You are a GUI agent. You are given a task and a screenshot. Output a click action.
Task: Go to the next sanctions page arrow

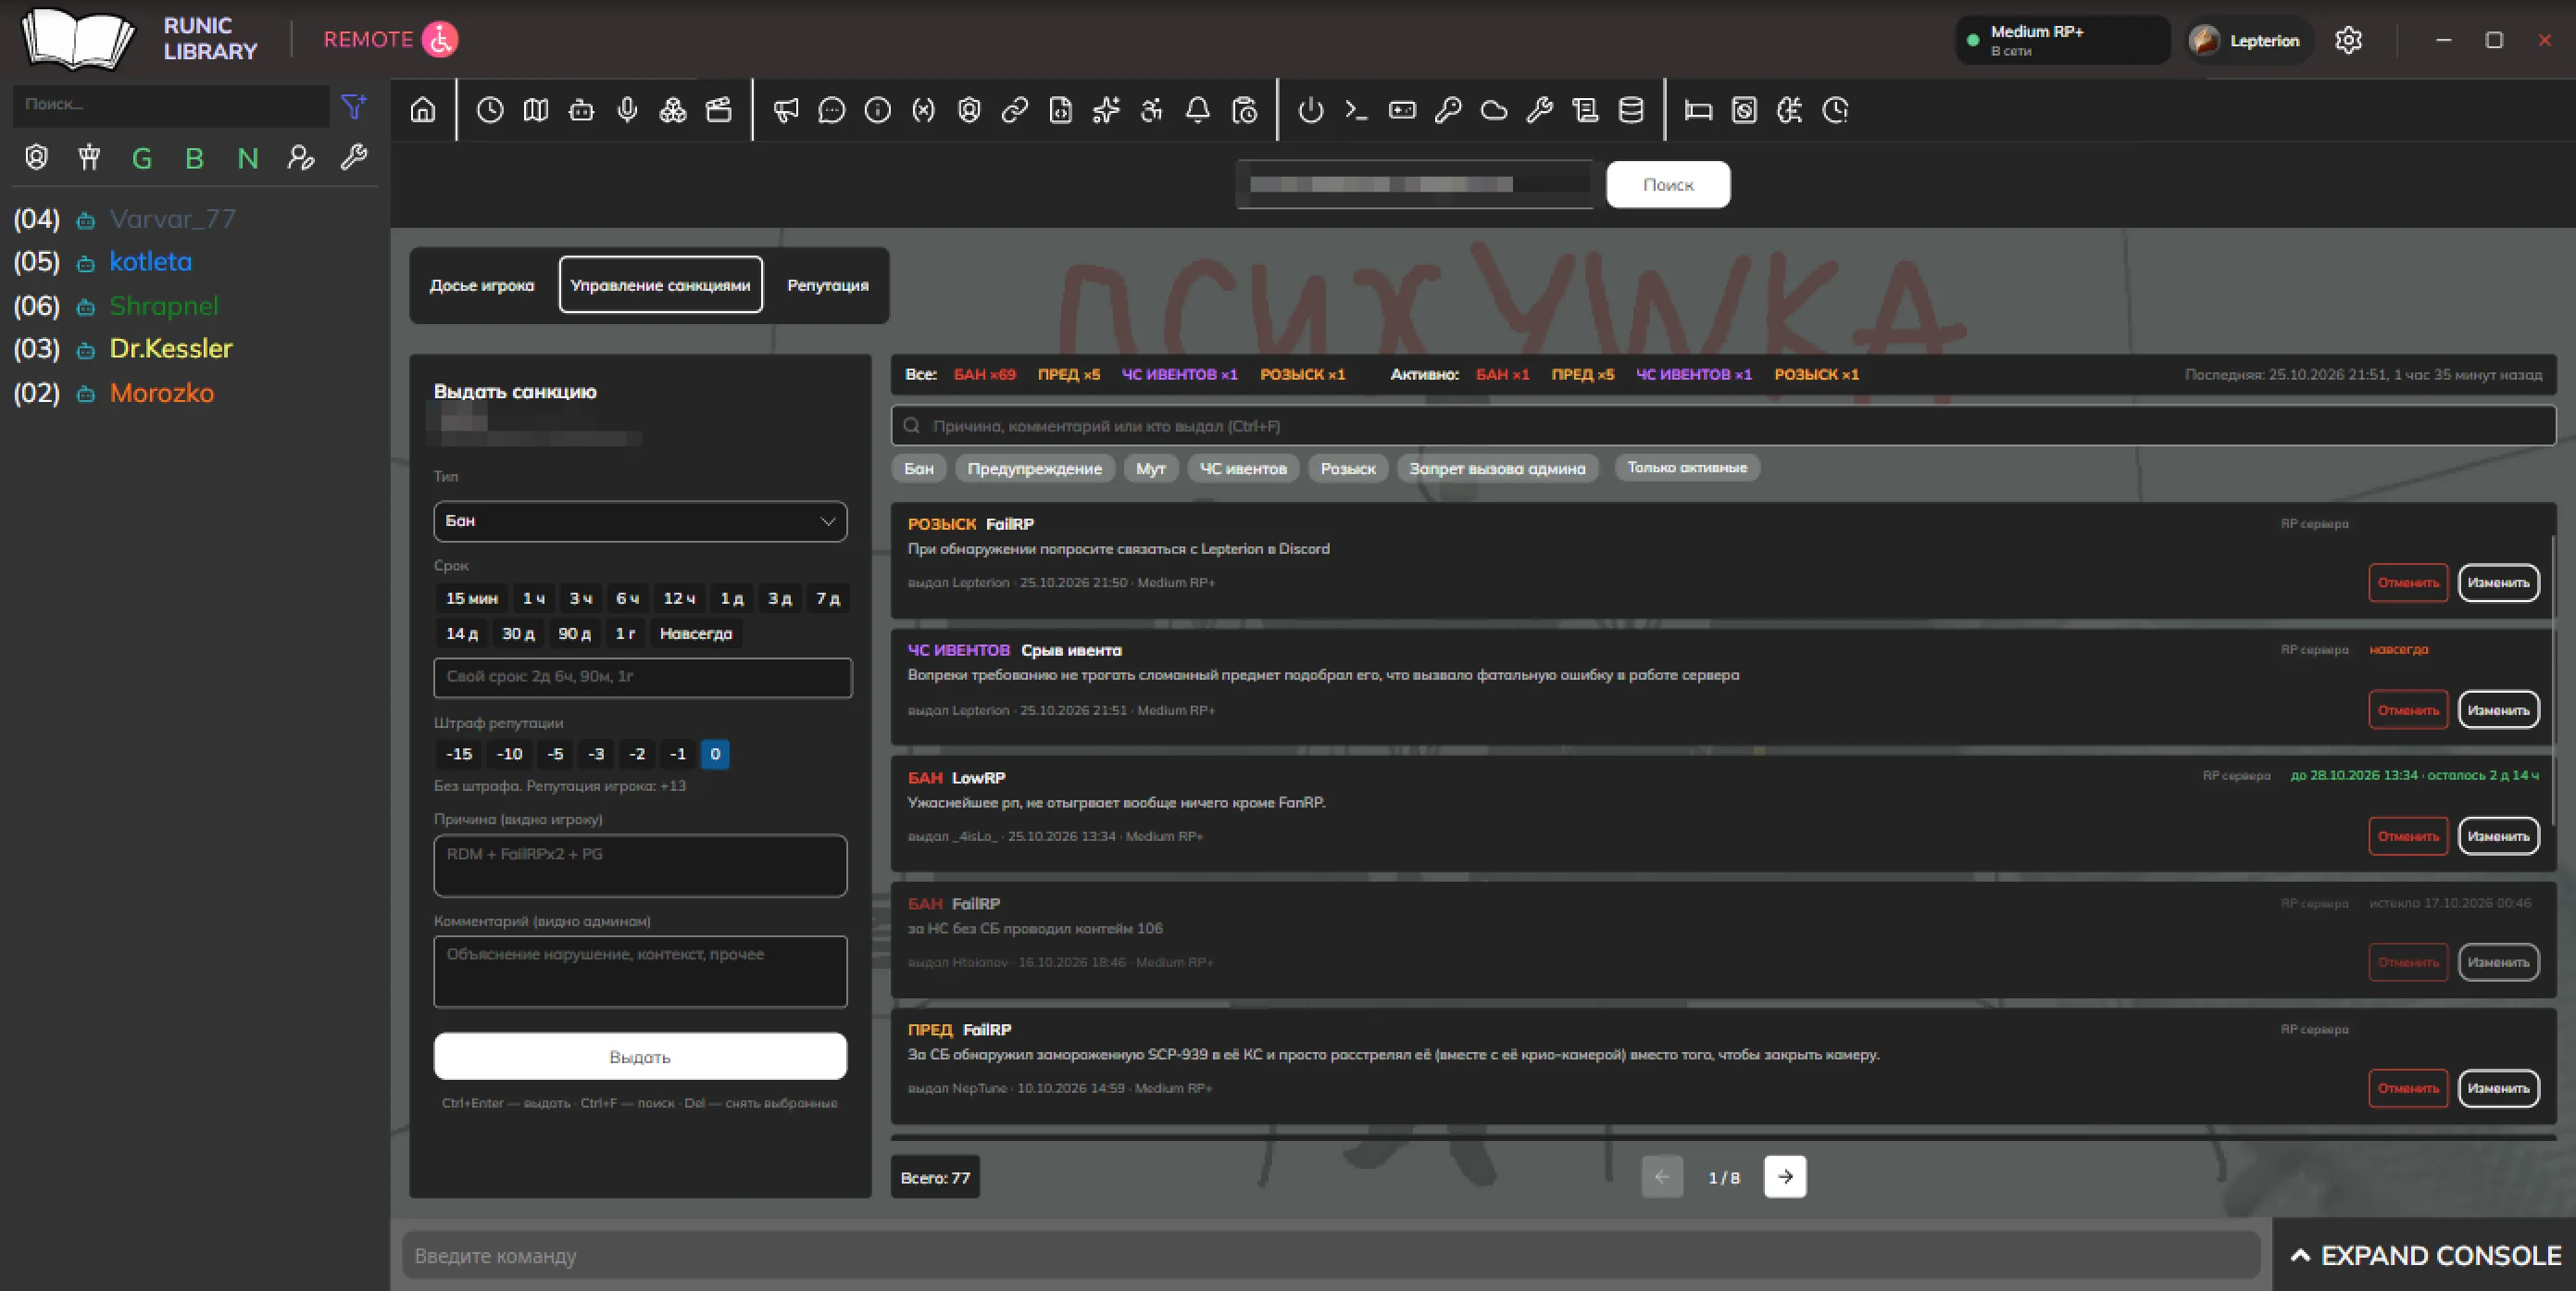click(x=1785, y=1177)
